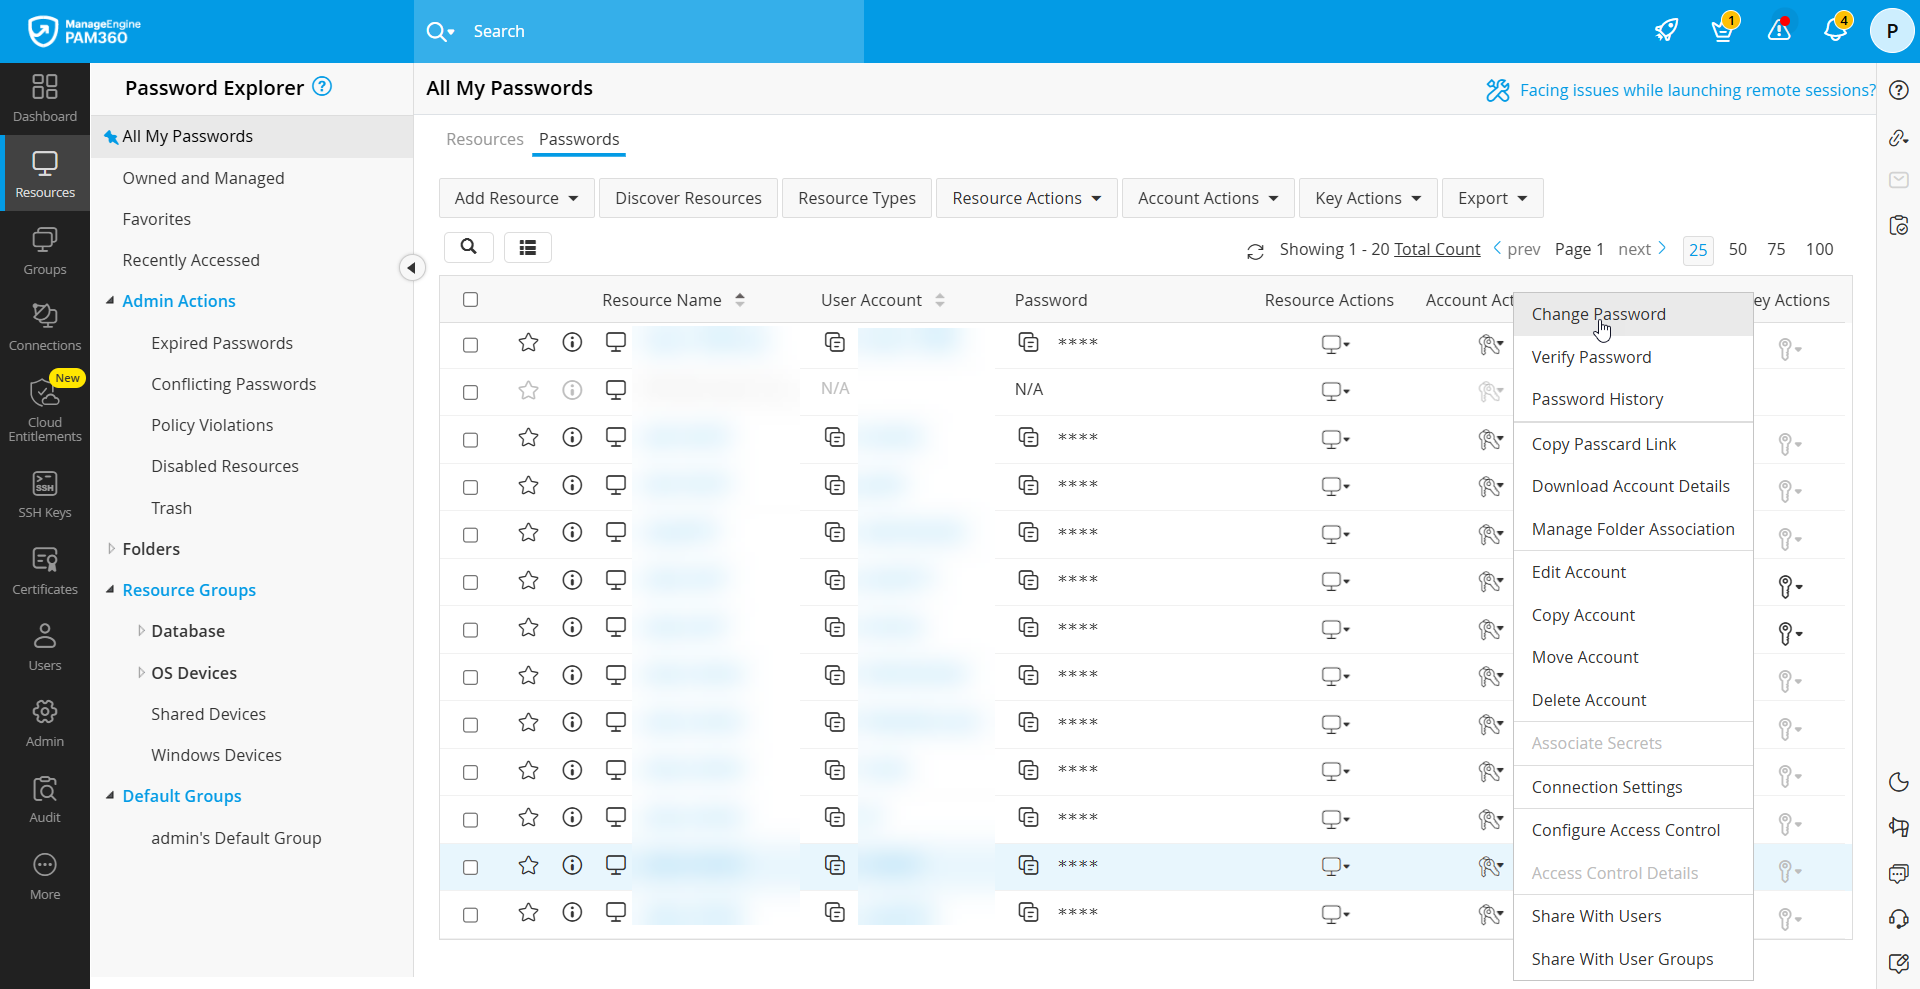Switch to the Resources tab
This screenshot has height=989, width=1920.
485,139
